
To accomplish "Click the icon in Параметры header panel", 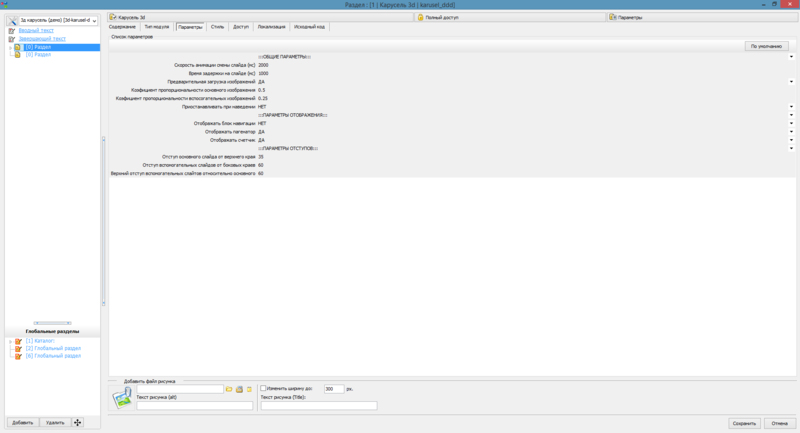I will pyautogui.click(x=613, y=17).
